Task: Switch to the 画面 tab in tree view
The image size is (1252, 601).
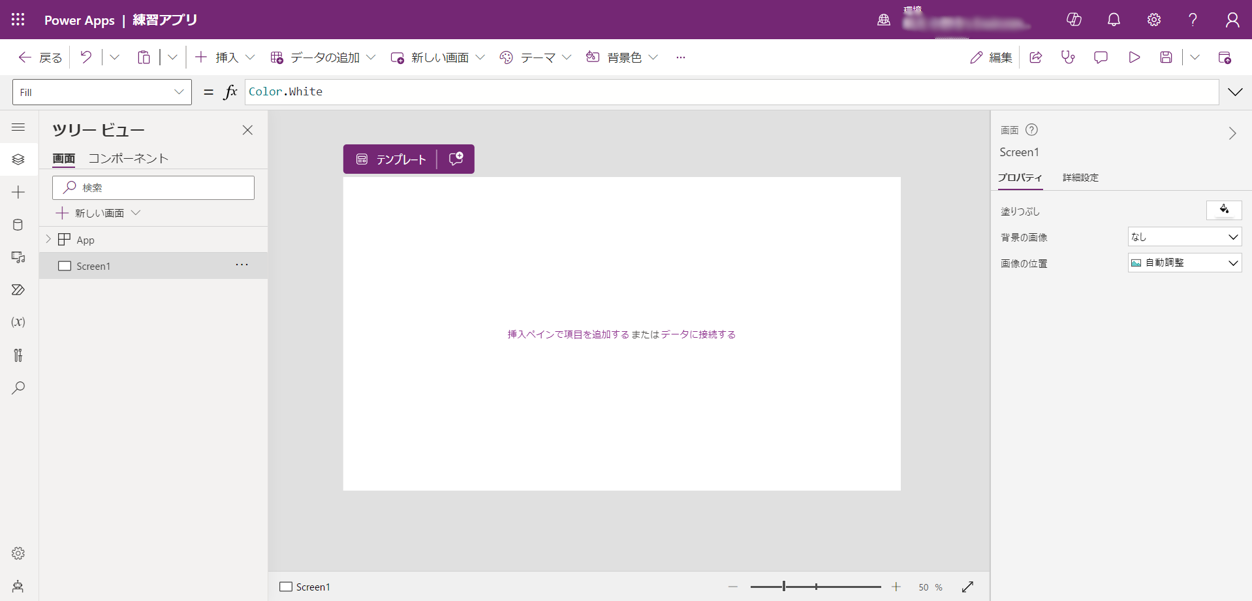Action: coord(64,158)
